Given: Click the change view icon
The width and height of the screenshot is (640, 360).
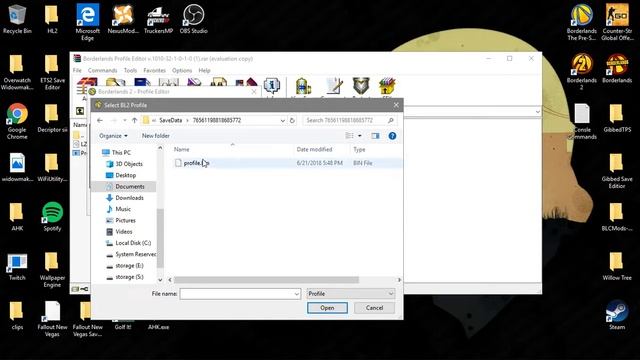Looking at the screenshot, I should point(349,136).
